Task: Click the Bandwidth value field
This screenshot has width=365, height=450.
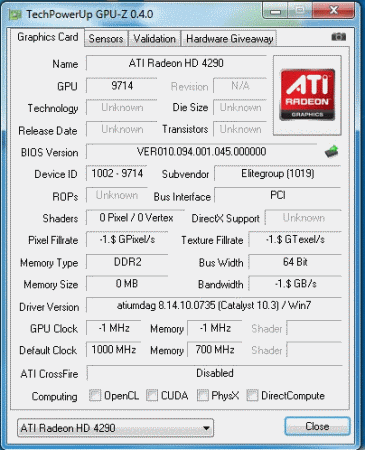Action: pos(295,284)
